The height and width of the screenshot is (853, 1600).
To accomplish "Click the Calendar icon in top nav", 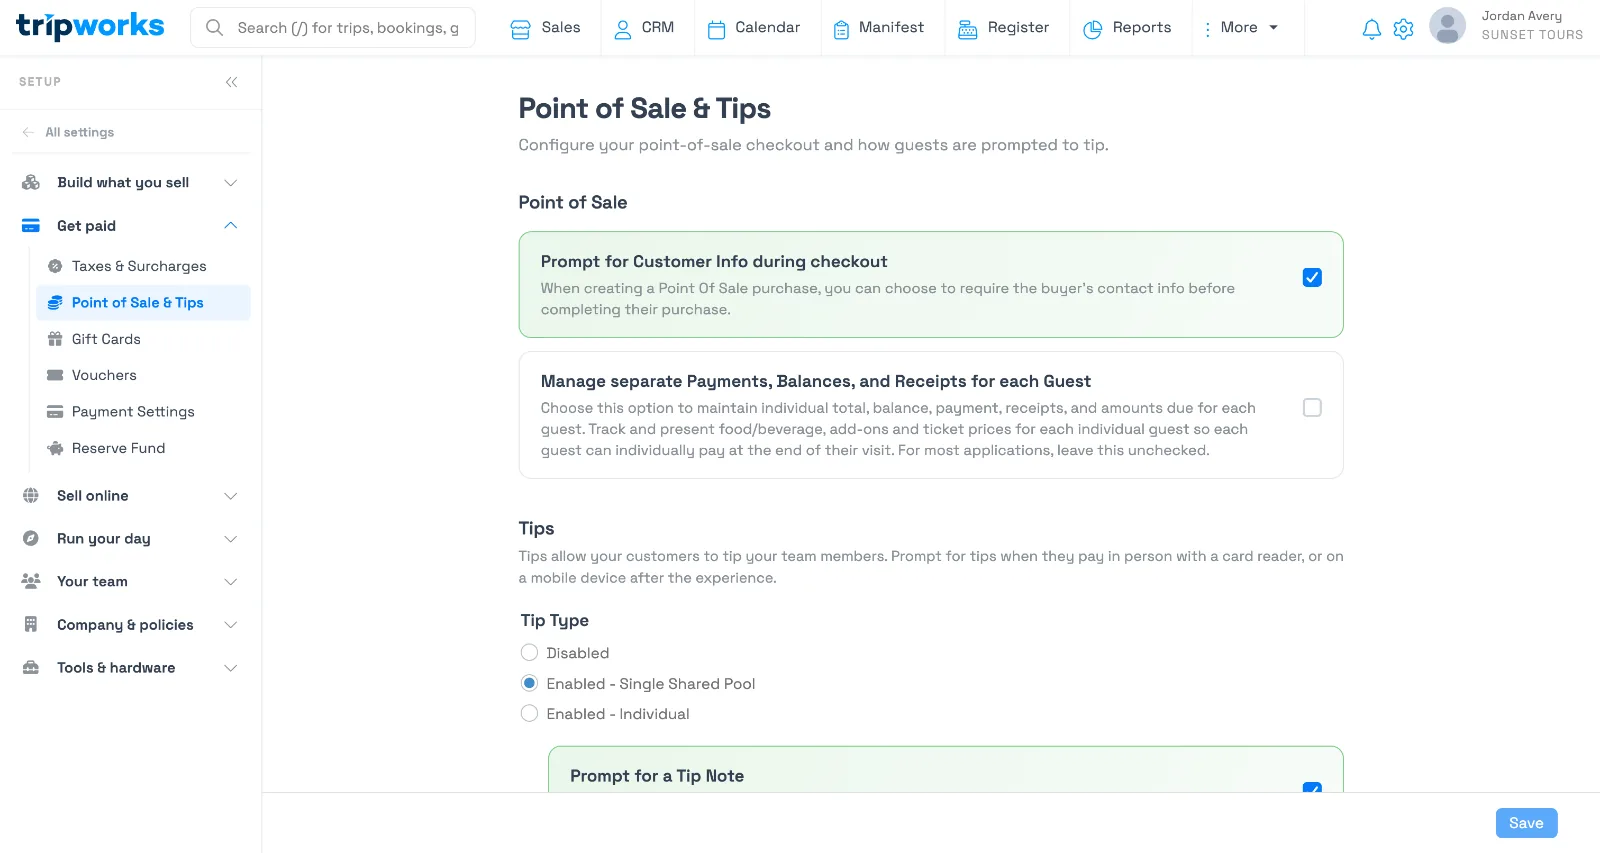I will coord(716,29).
